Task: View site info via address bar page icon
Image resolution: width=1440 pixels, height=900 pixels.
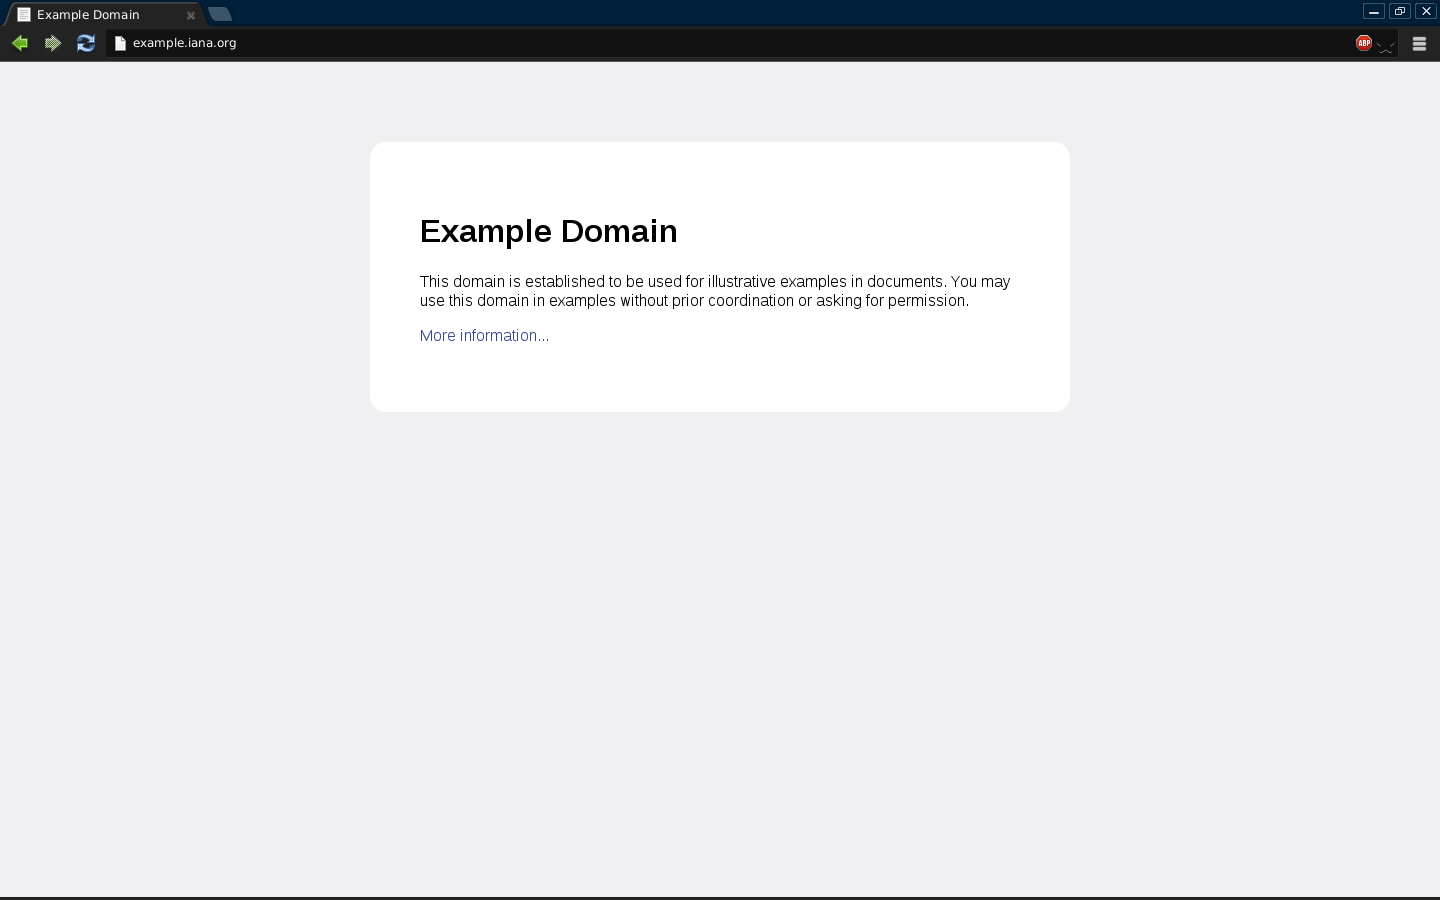Action: click(x=120, y=43)
